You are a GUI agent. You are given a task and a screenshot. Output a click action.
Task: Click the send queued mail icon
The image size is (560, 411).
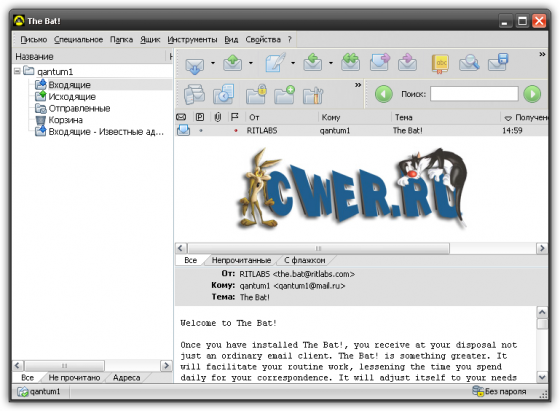coord(232,63)
